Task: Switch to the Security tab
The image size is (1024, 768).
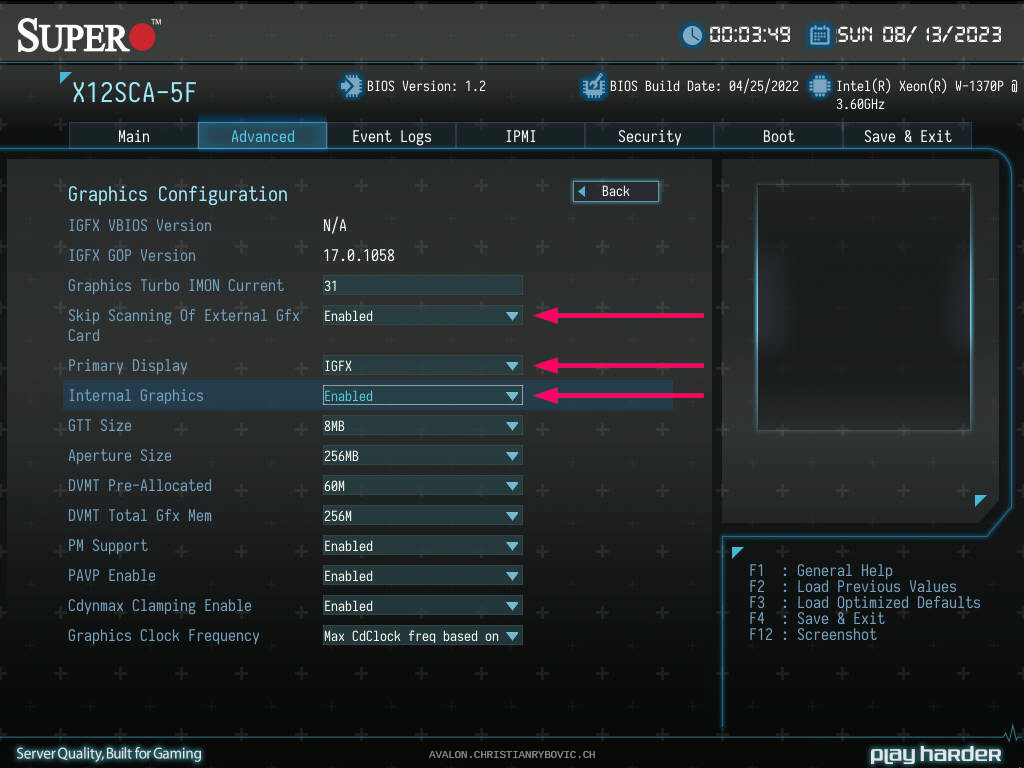Action: coord(649,136)
